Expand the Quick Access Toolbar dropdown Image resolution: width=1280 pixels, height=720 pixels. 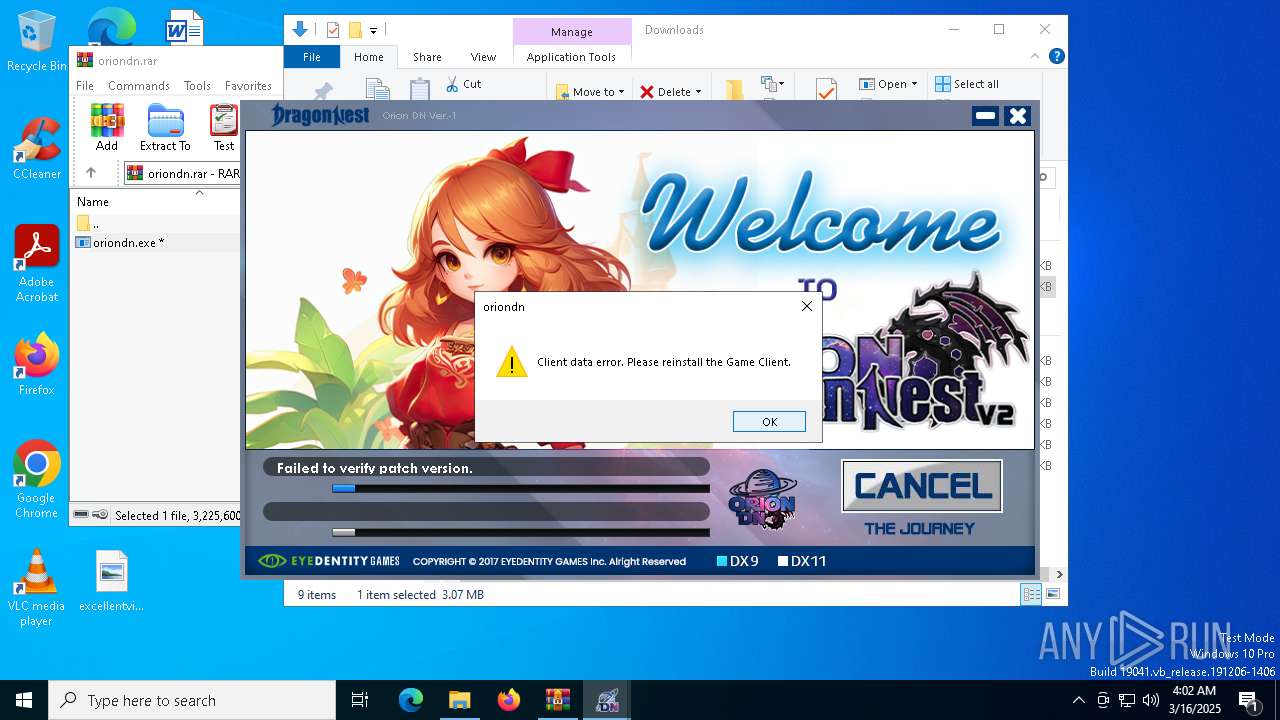373,30
